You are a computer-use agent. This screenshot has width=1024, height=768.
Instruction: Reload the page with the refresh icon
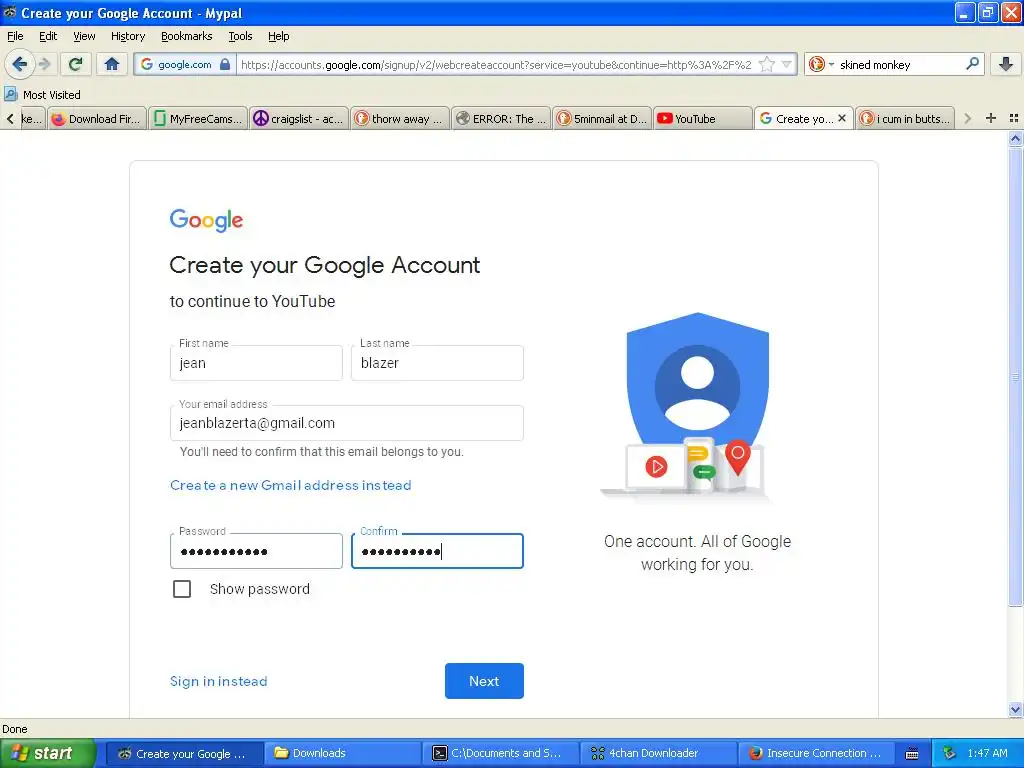tap(76, 64)
